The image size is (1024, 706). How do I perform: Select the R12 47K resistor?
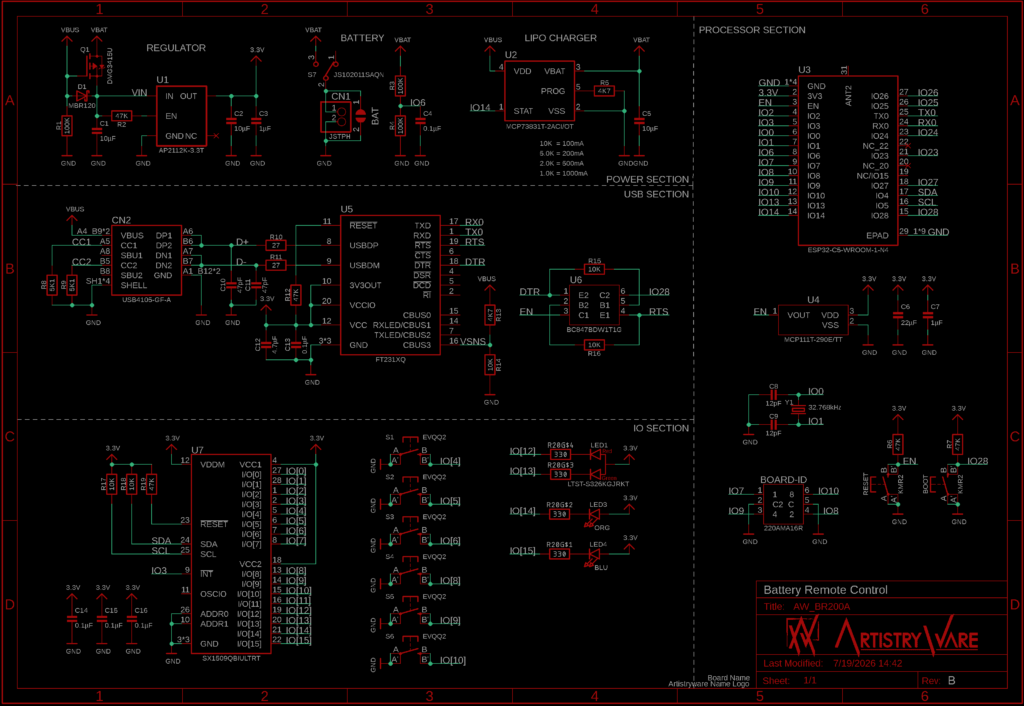[x=296, y=295]
